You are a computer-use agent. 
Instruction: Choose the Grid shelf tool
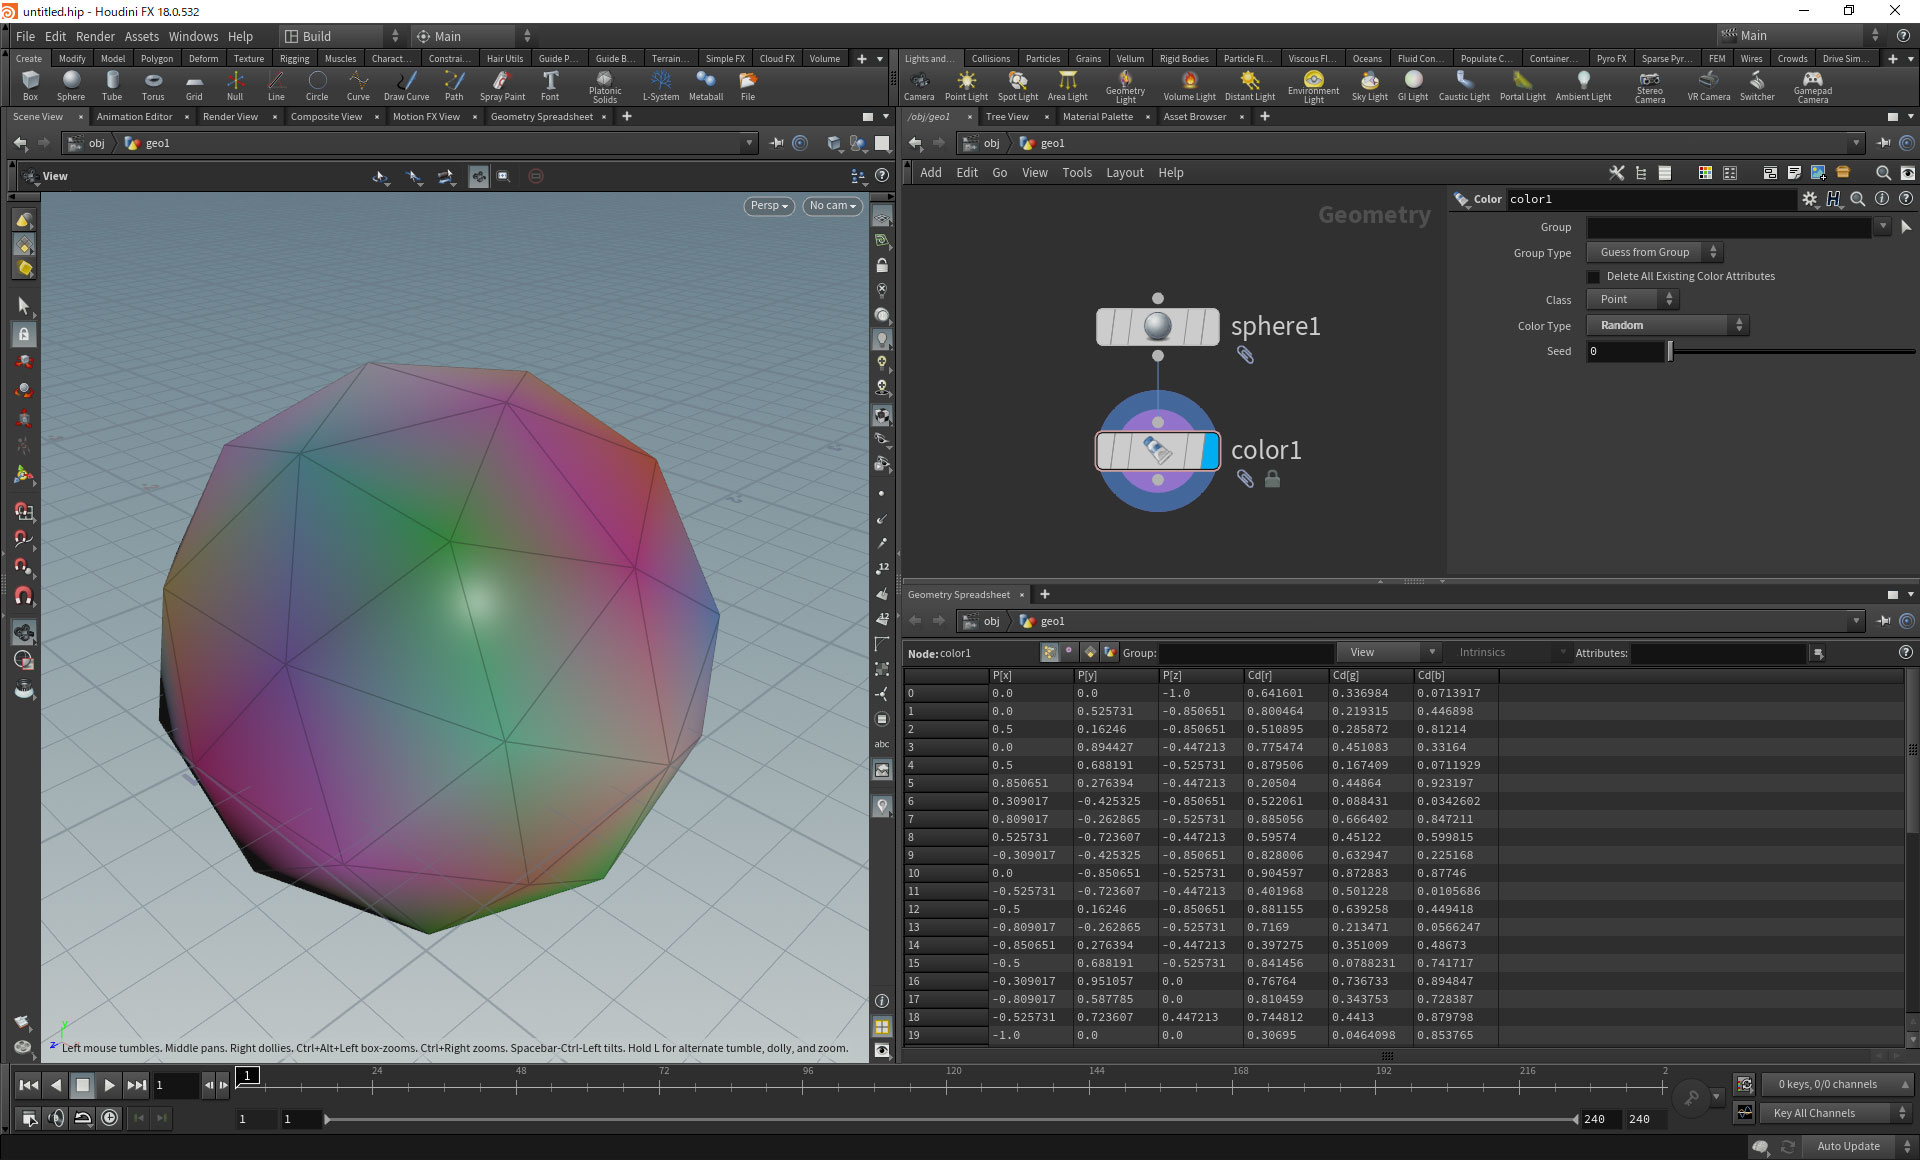(x=194, y=85)
